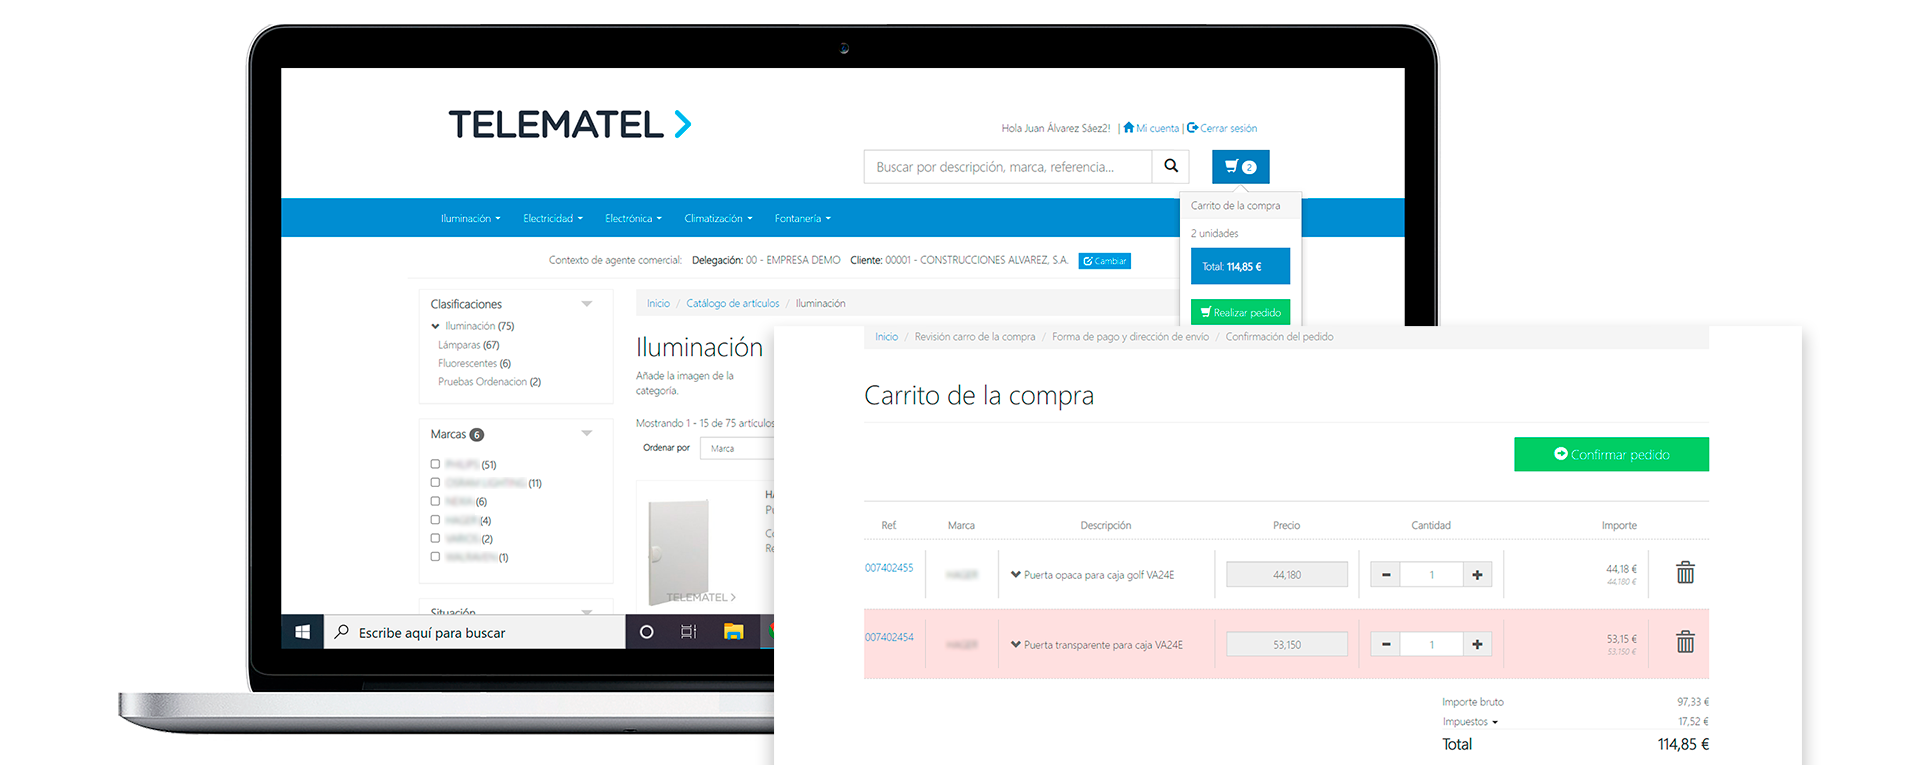Image resolution: width=1920 pixels, height=765 pixels.
Task: Remove Puerta transparente item via trash icon
Action: 1685,642
